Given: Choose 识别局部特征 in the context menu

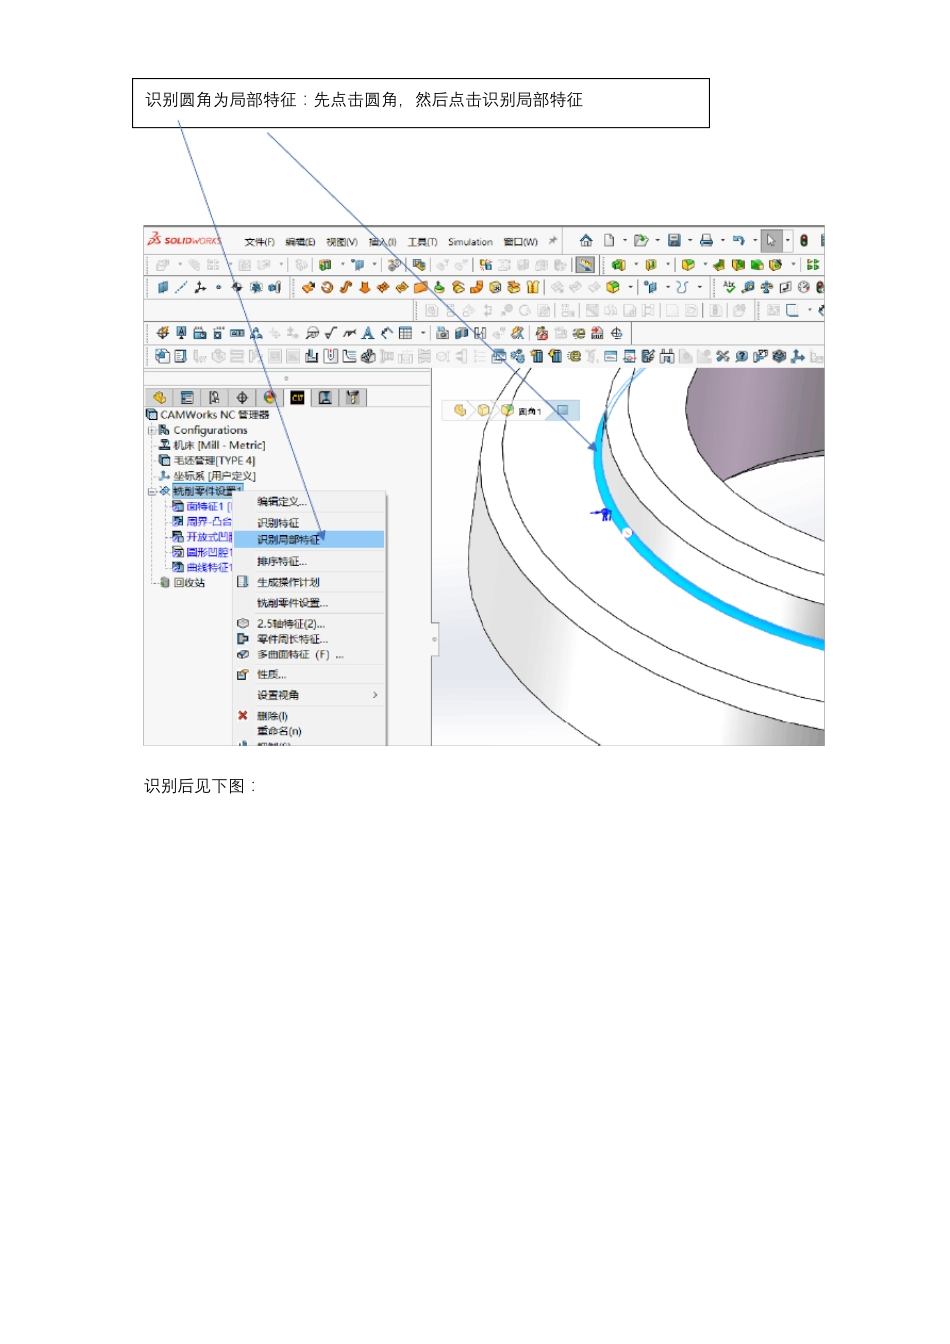Looking at the screenshot, I should [x=289, y=540].
